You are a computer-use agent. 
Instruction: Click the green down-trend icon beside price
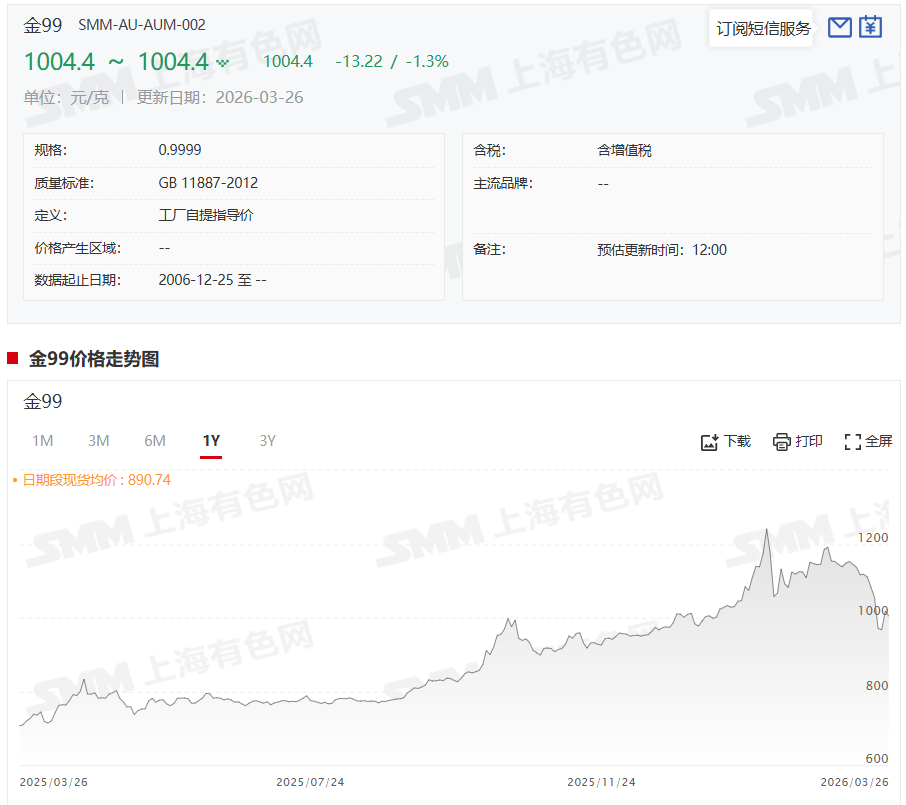[222, 62]
